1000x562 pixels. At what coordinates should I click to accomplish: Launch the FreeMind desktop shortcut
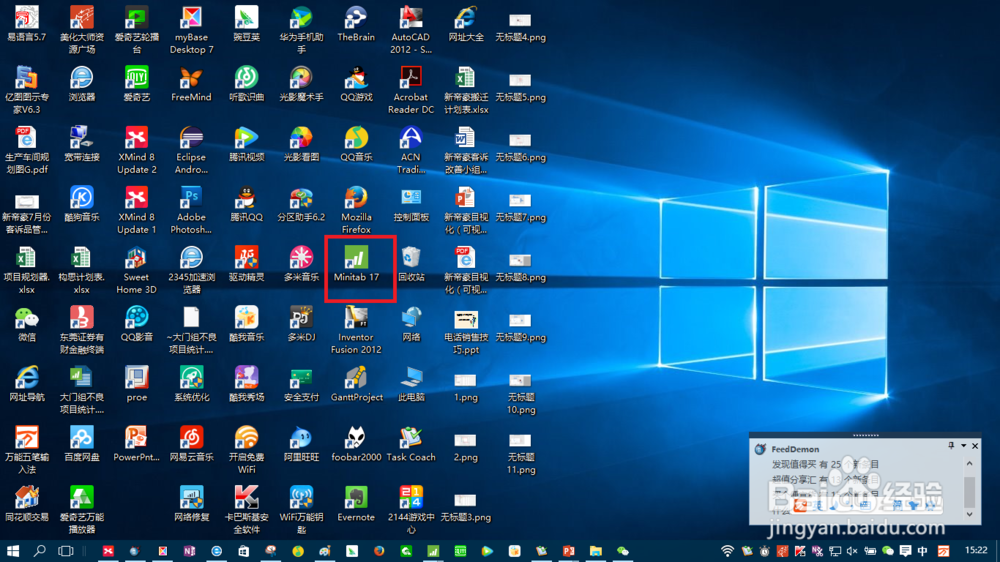[x=191, y=84]
